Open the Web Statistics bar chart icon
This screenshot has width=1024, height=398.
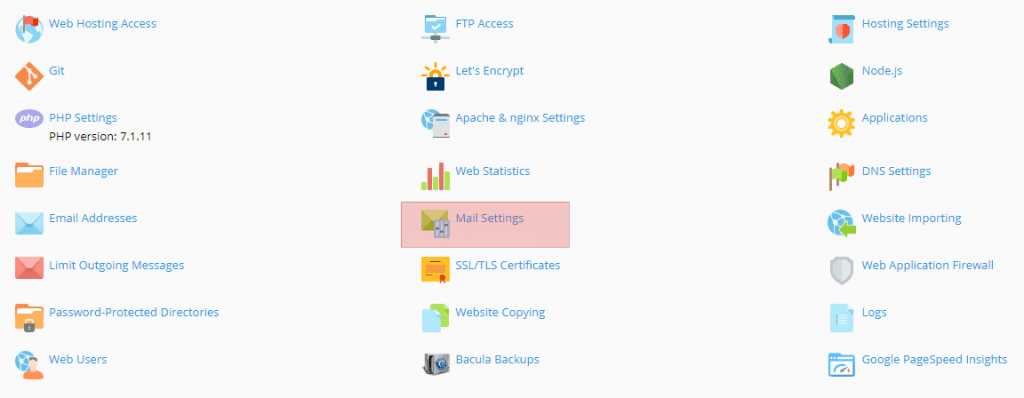pos(435,176)
